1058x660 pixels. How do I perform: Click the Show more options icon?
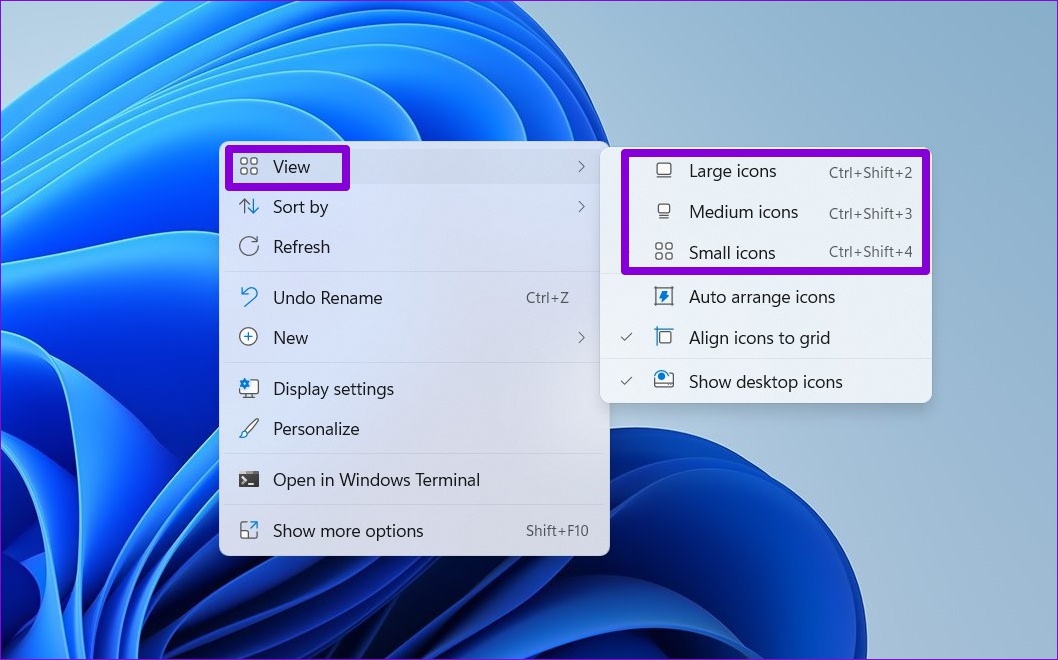(249, 530)
